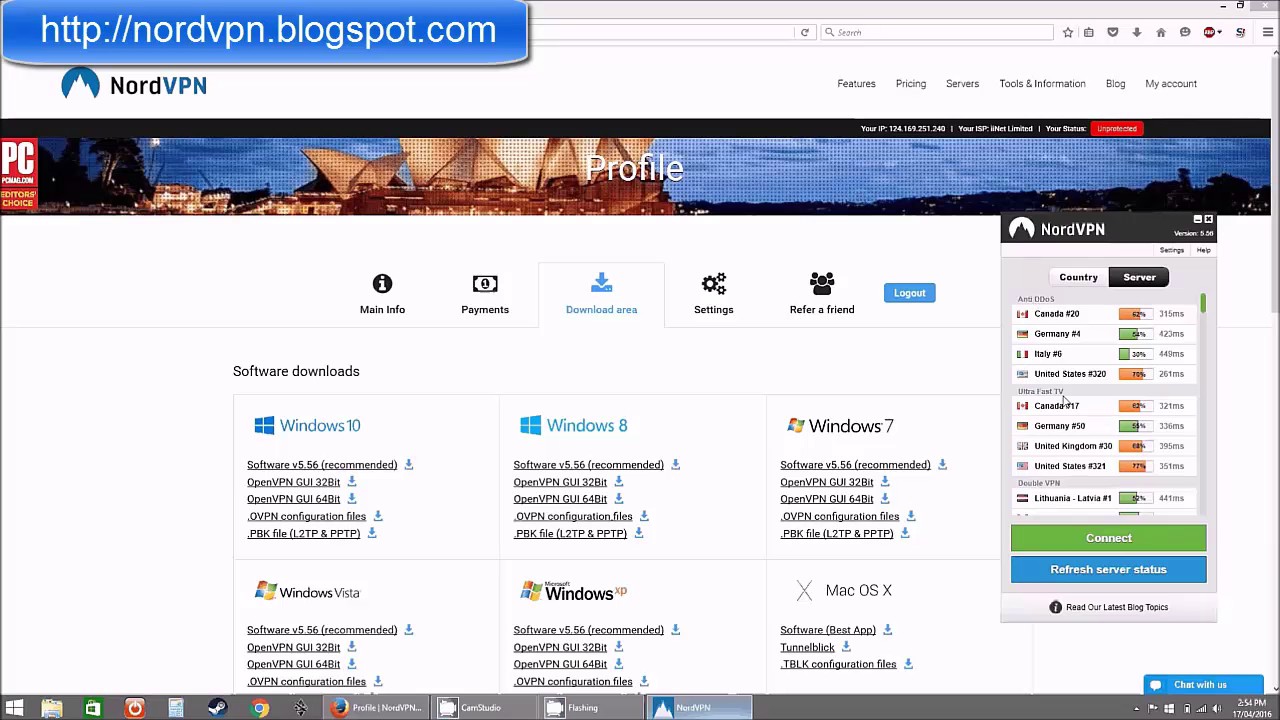Click download icon next to Windows 8 OpenVPN GUI 64Bit
The height and width of the screenshot is (720, 1280).
point(618,499)
